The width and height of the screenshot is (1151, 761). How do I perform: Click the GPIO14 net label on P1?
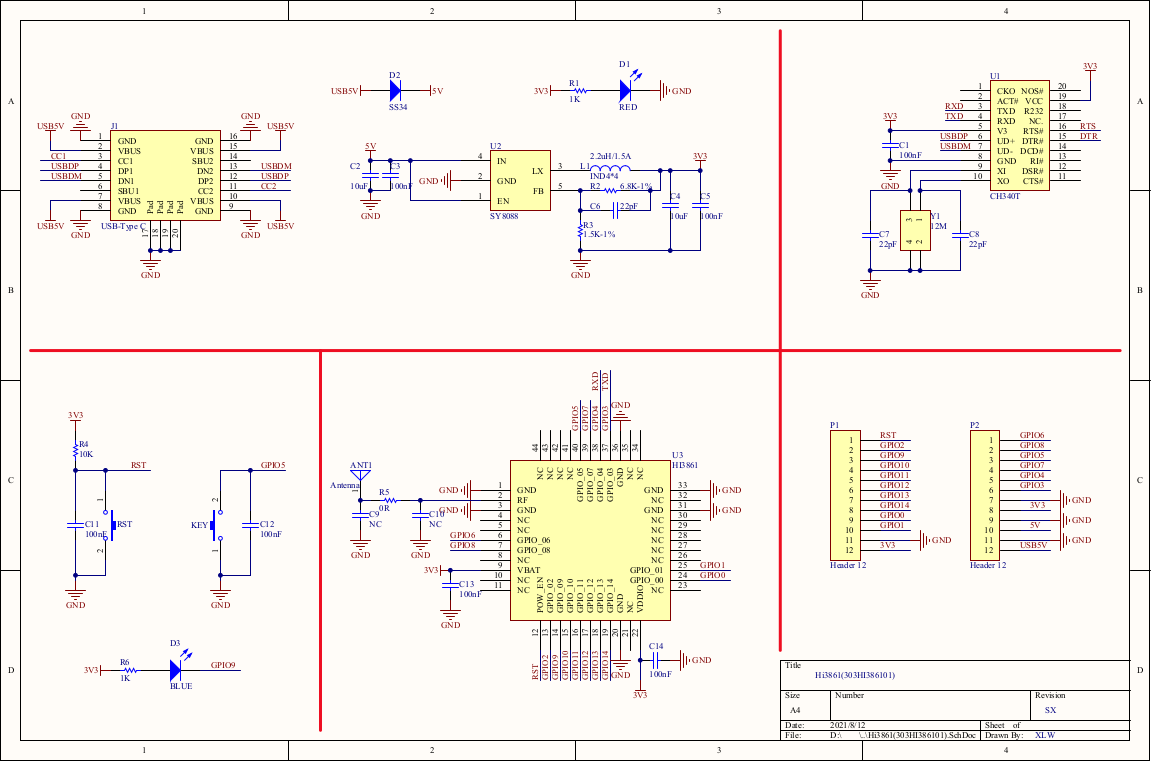895,505
